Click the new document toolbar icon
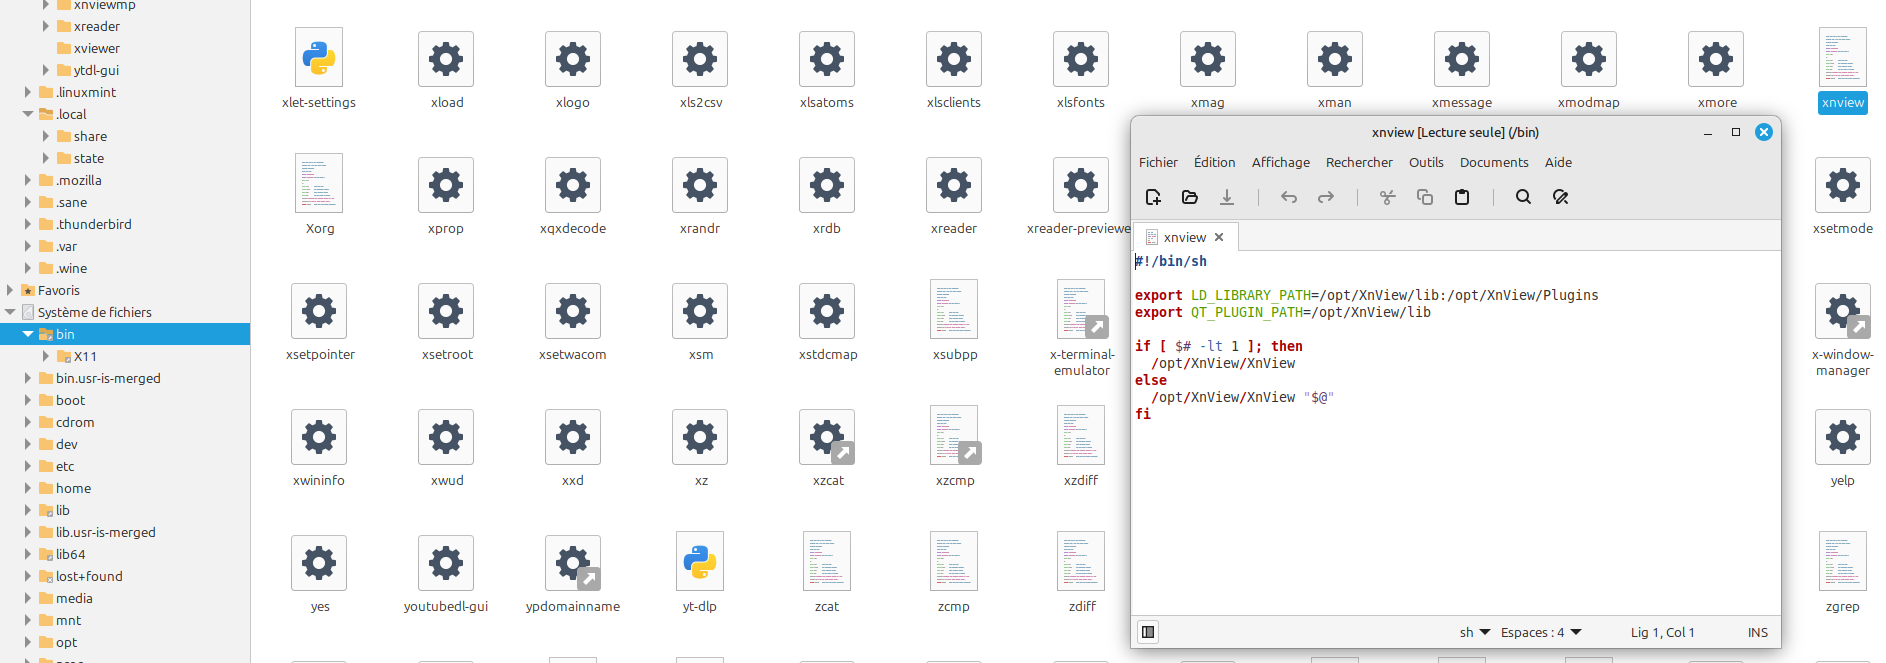Screen dimensions: 1886x663 [1153, 197]
